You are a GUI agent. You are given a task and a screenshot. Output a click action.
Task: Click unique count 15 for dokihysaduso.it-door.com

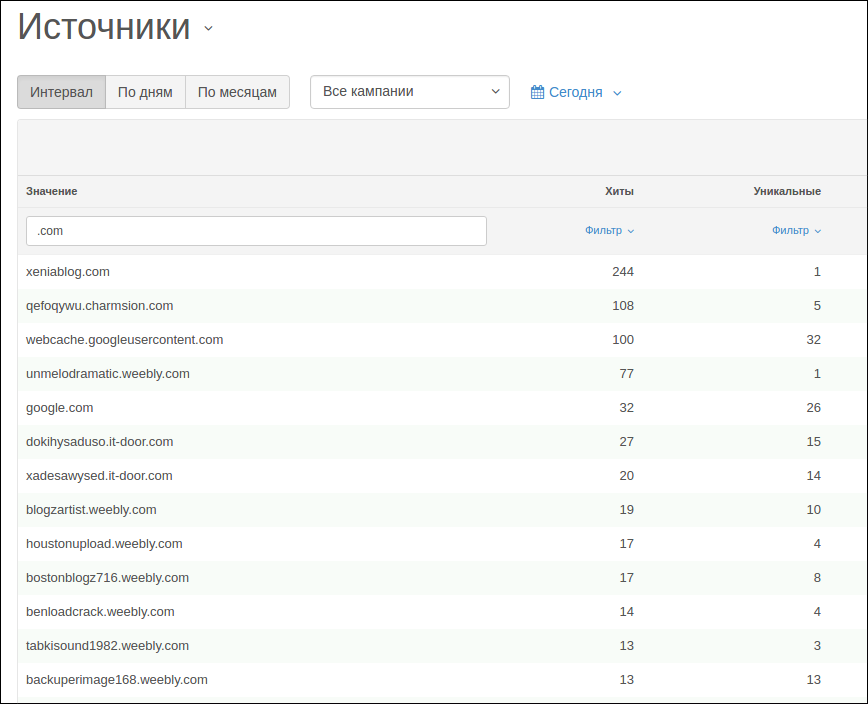[x=813, y=442]
